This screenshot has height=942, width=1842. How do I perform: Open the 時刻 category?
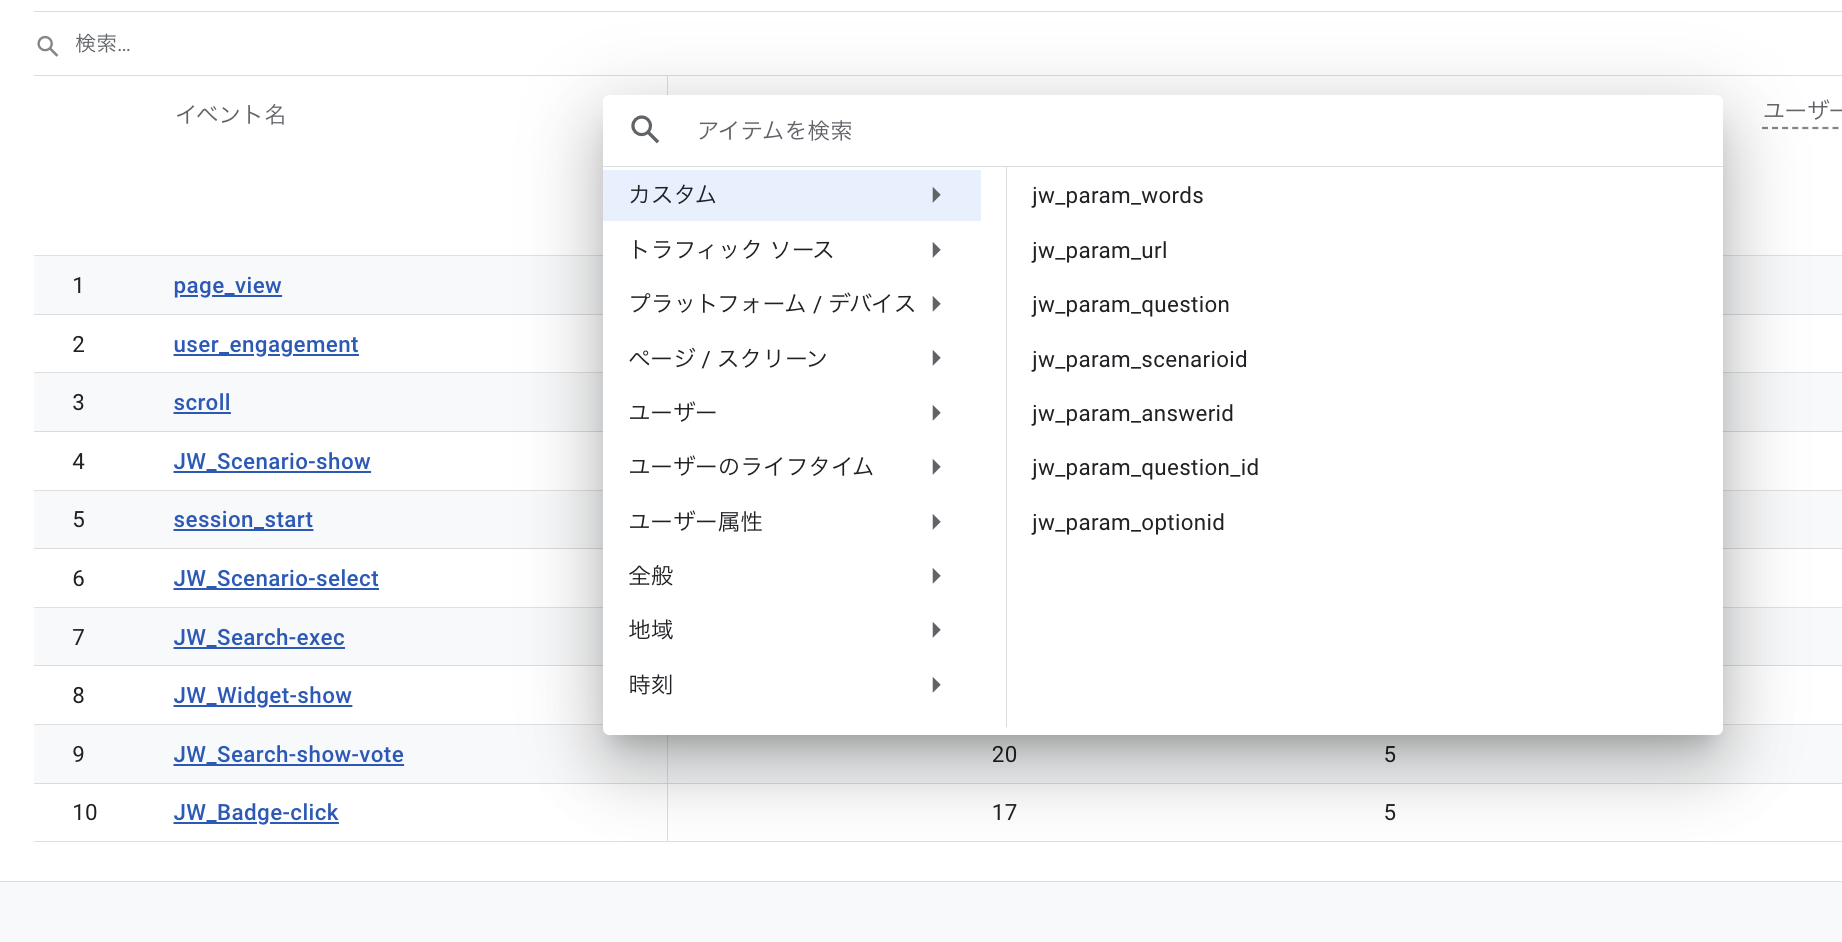tap(792, 685)
